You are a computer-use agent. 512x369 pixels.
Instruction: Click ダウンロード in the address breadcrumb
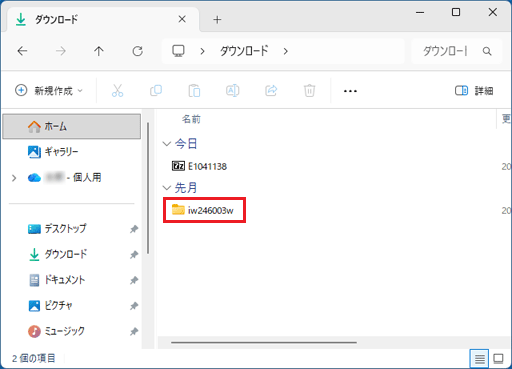(x=244, y=51)
